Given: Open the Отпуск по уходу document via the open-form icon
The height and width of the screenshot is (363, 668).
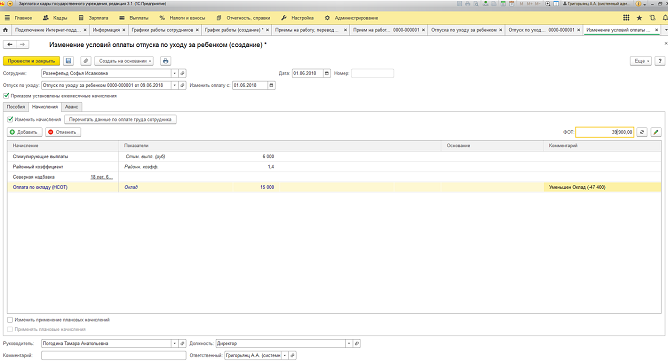Looking at the screenshot, I should 182,85.
